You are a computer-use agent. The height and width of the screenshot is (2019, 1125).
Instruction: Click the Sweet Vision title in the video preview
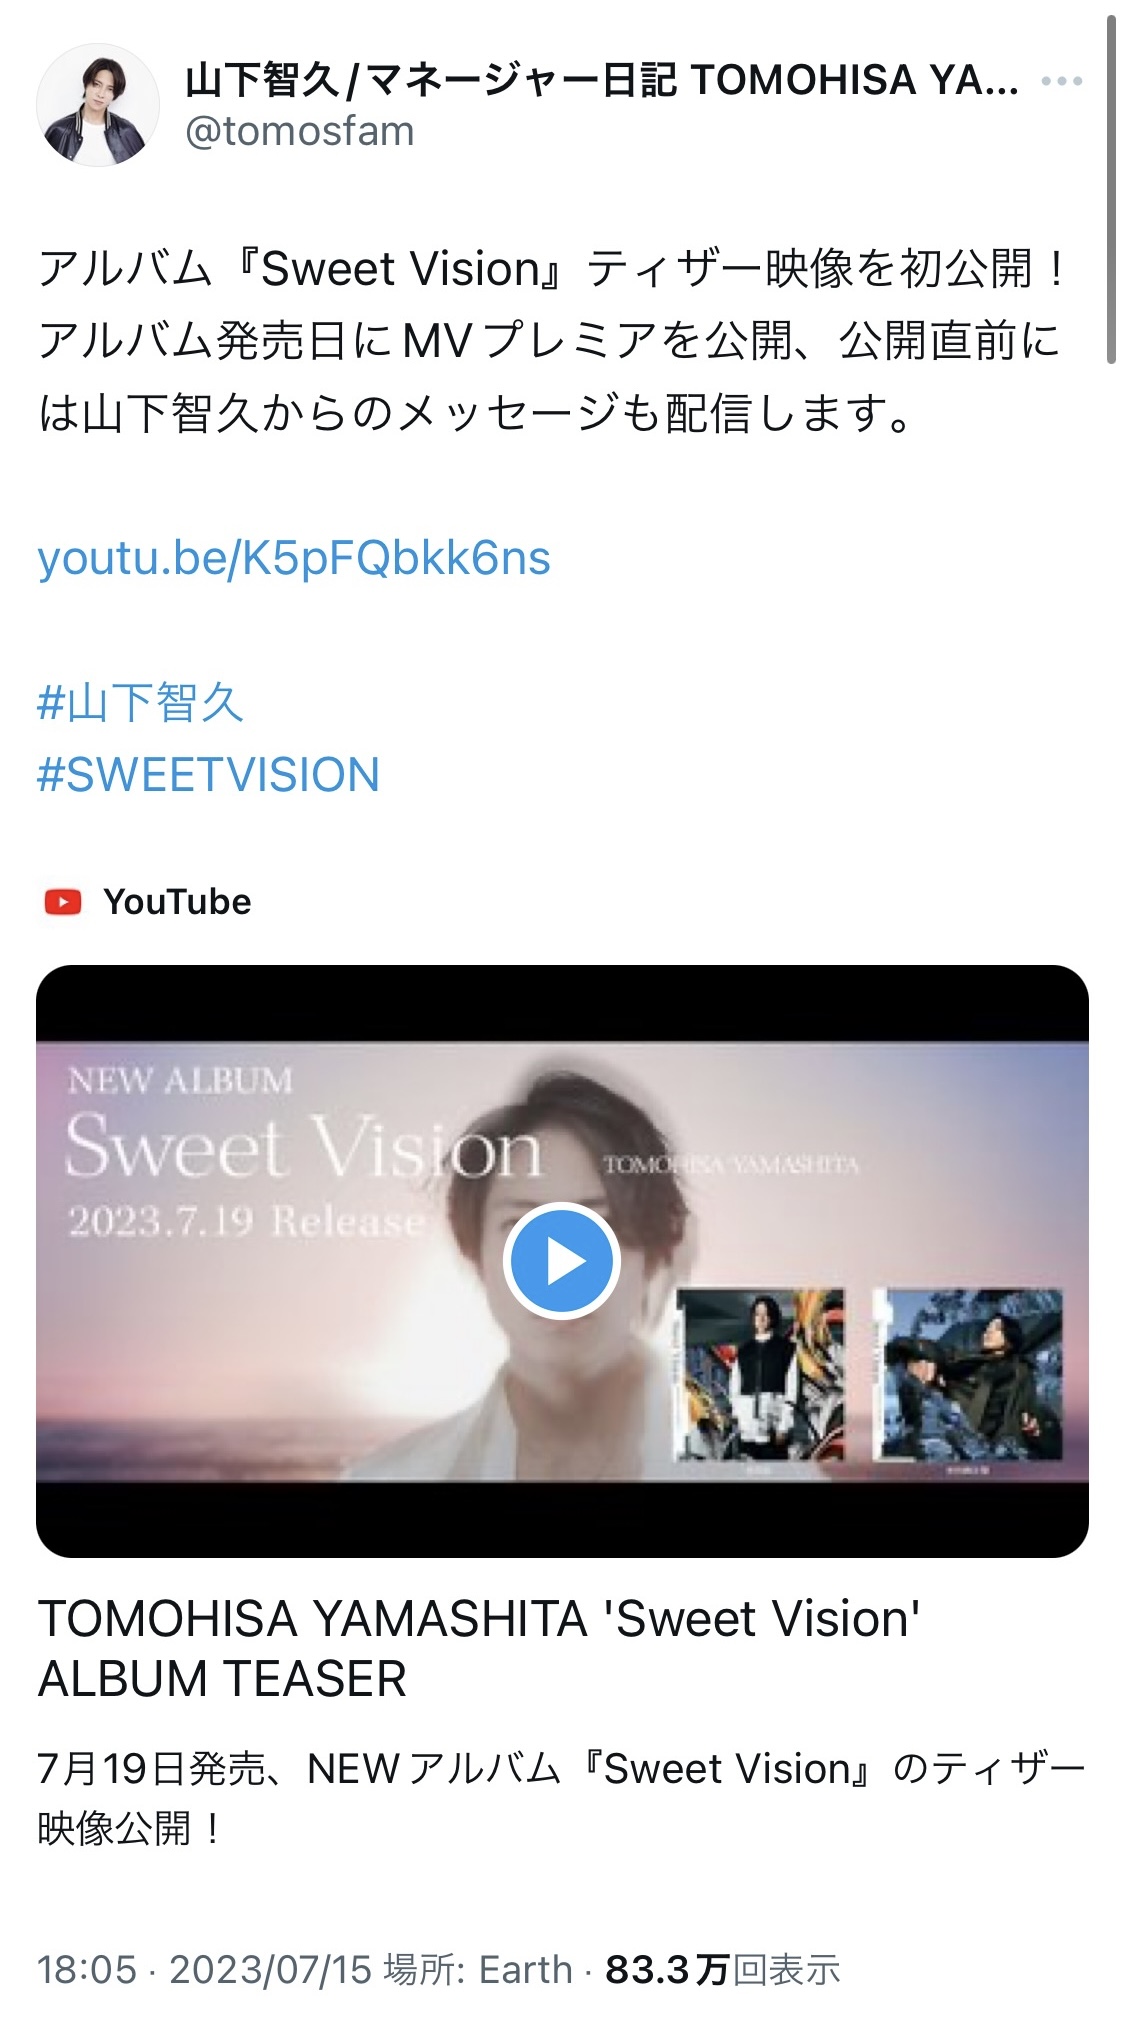click(303, 1148)
